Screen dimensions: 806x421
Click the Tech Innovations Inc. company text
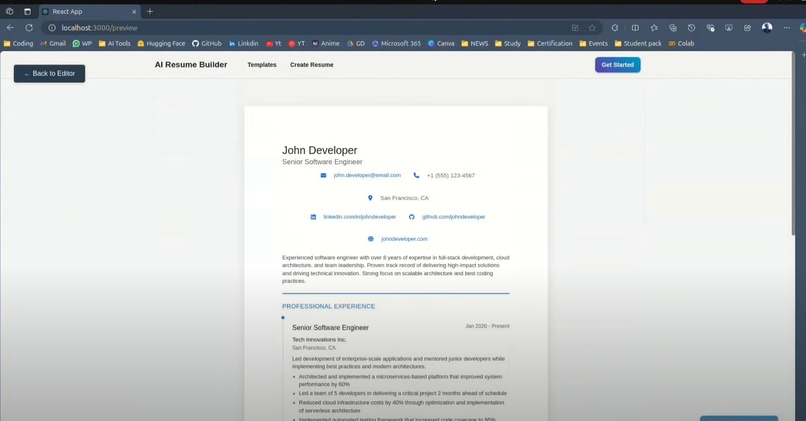coord(319,340)
